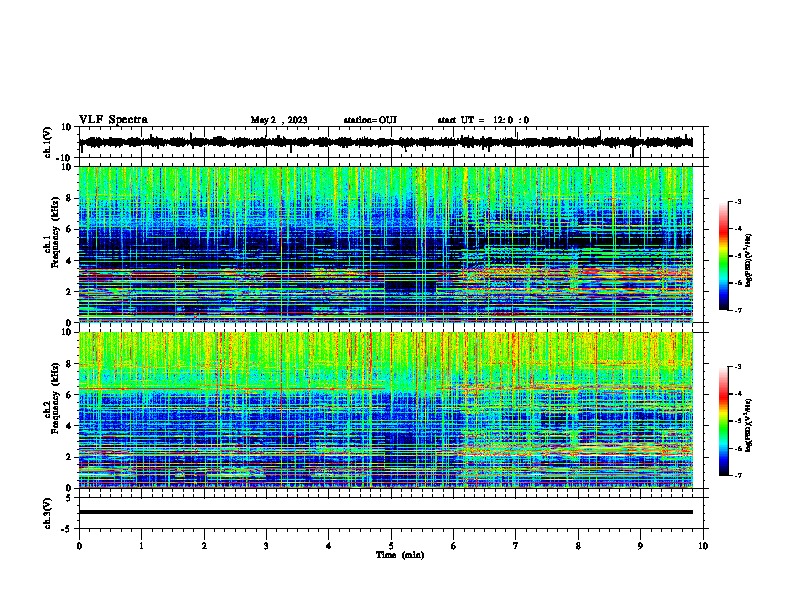Screen dimensions: 792x612
Task: Click inside the ch.1 spectrogram panel
Action: coord(386,244)
